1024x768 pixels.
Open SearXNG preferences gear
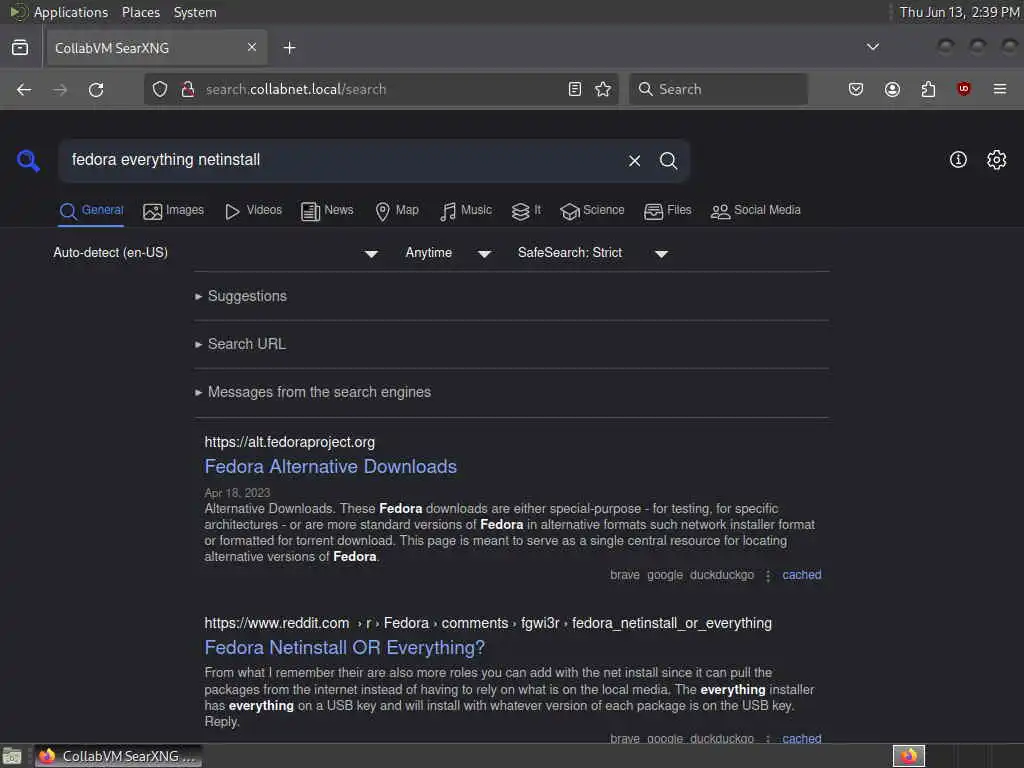tap(997, 160)
